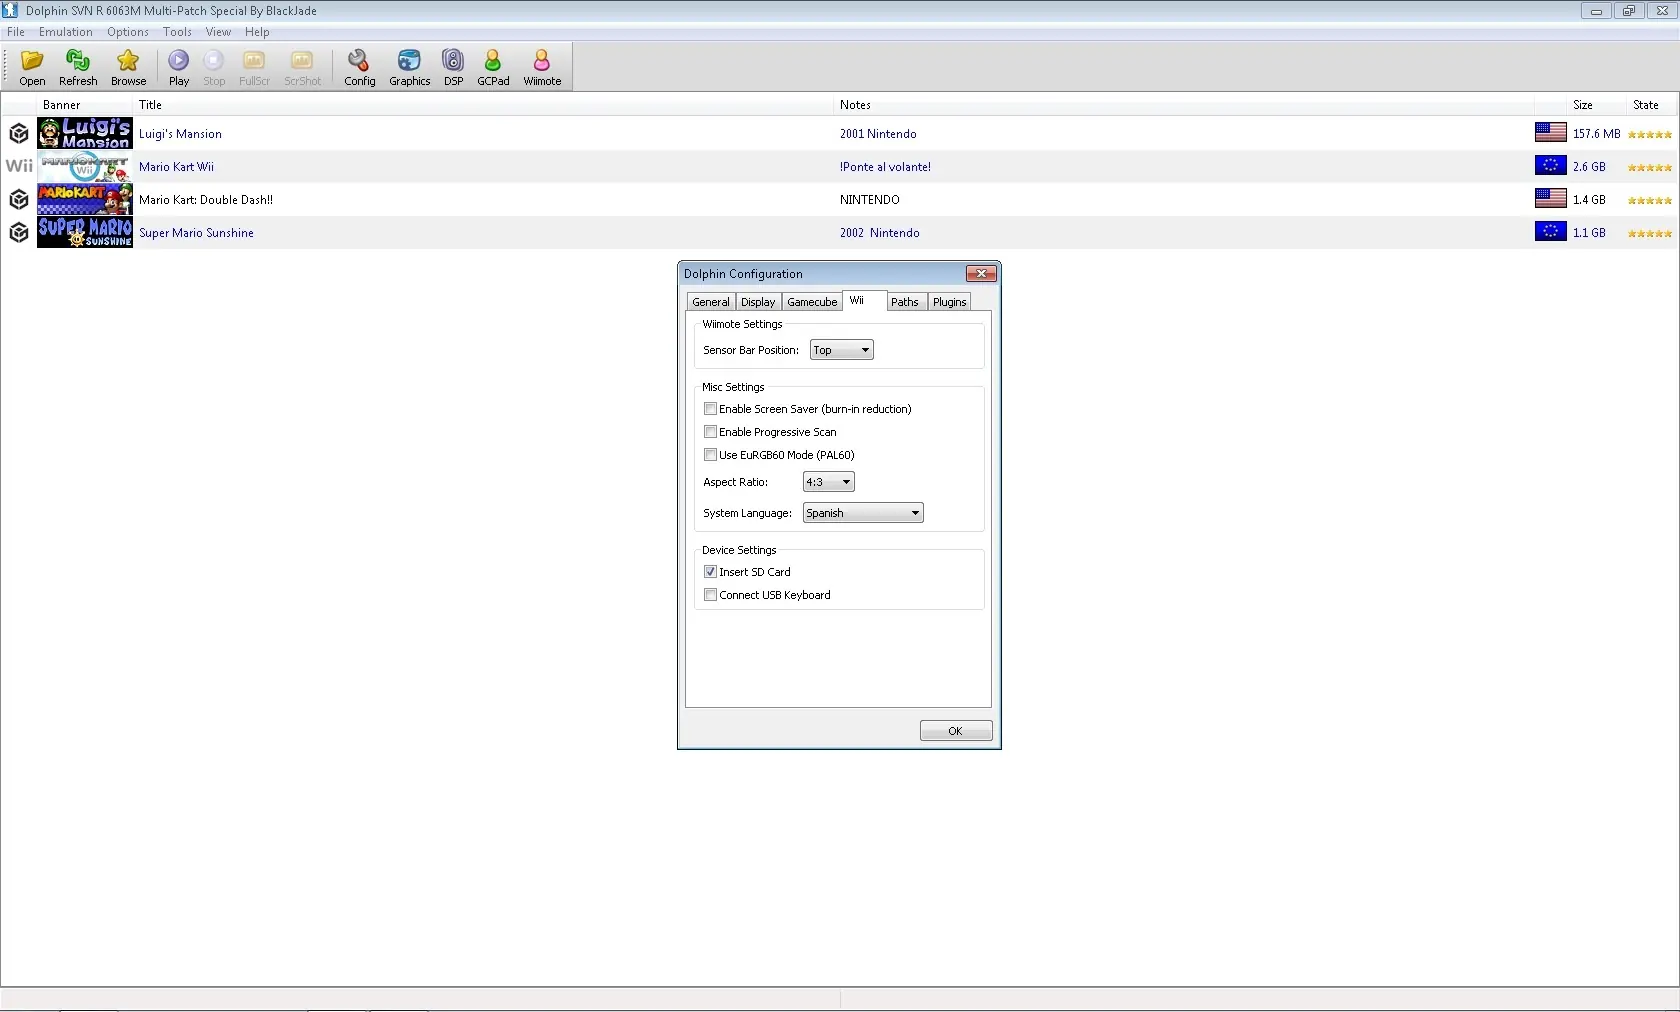Viewport: 1680px width, 1012px height.
Task: Open Wiimote settings from toolbar
Action: point(542,68)
